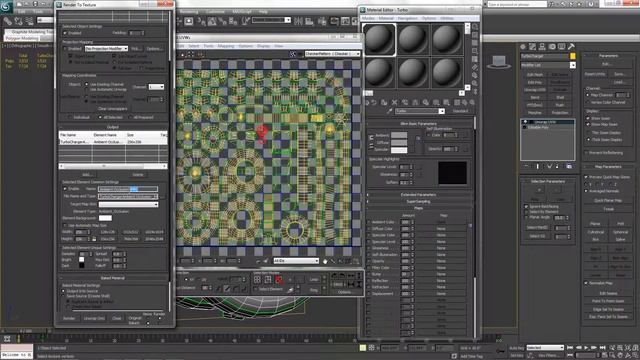Toggle Prevent Reflattening checkbox

586,153
